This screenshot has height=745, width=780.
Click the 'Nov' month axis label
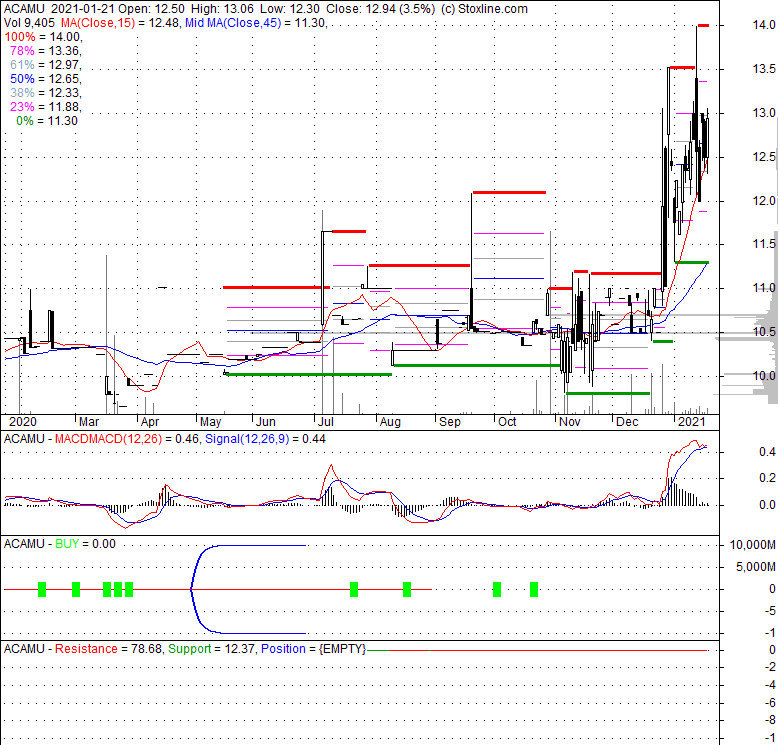coord(570,422)
